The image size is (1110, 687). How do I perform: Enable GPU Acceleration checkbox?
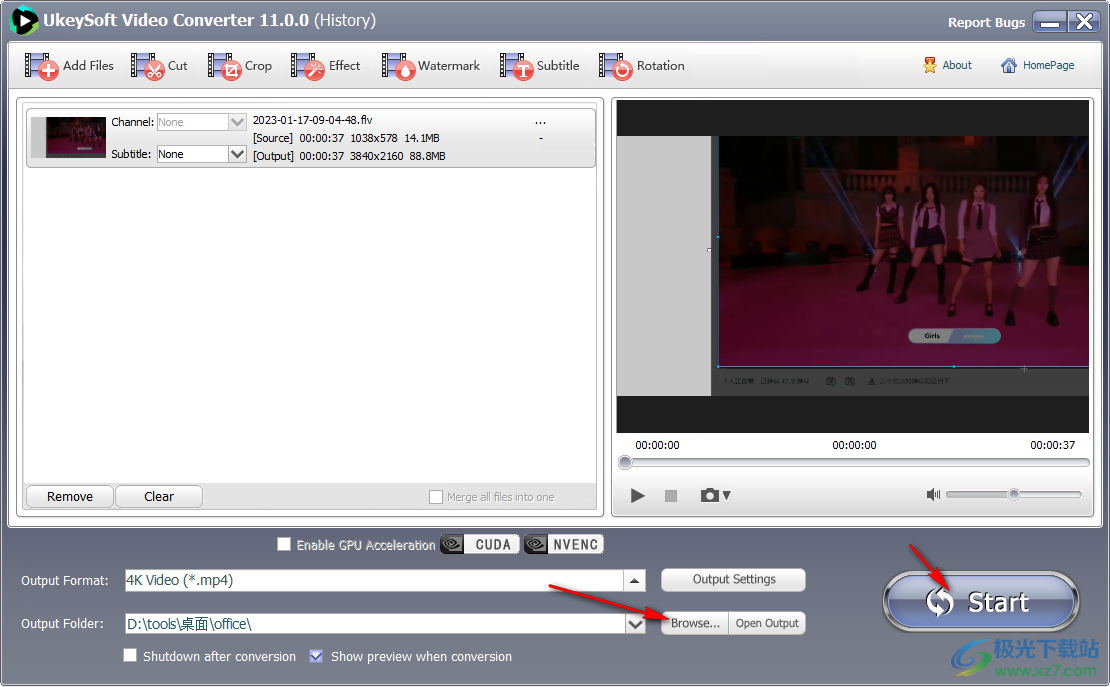click(x=284, y=544)
